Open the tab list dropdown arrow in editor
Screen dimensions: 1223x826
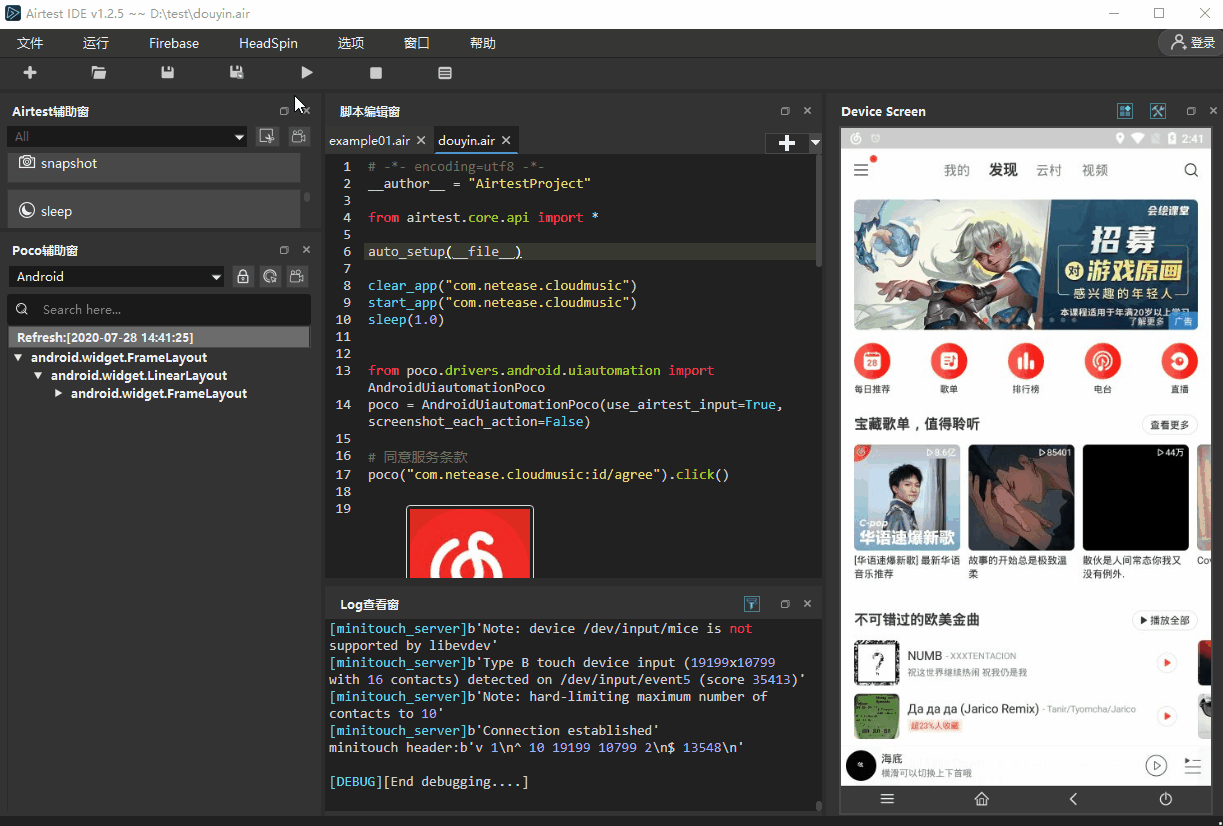(815, 143)
